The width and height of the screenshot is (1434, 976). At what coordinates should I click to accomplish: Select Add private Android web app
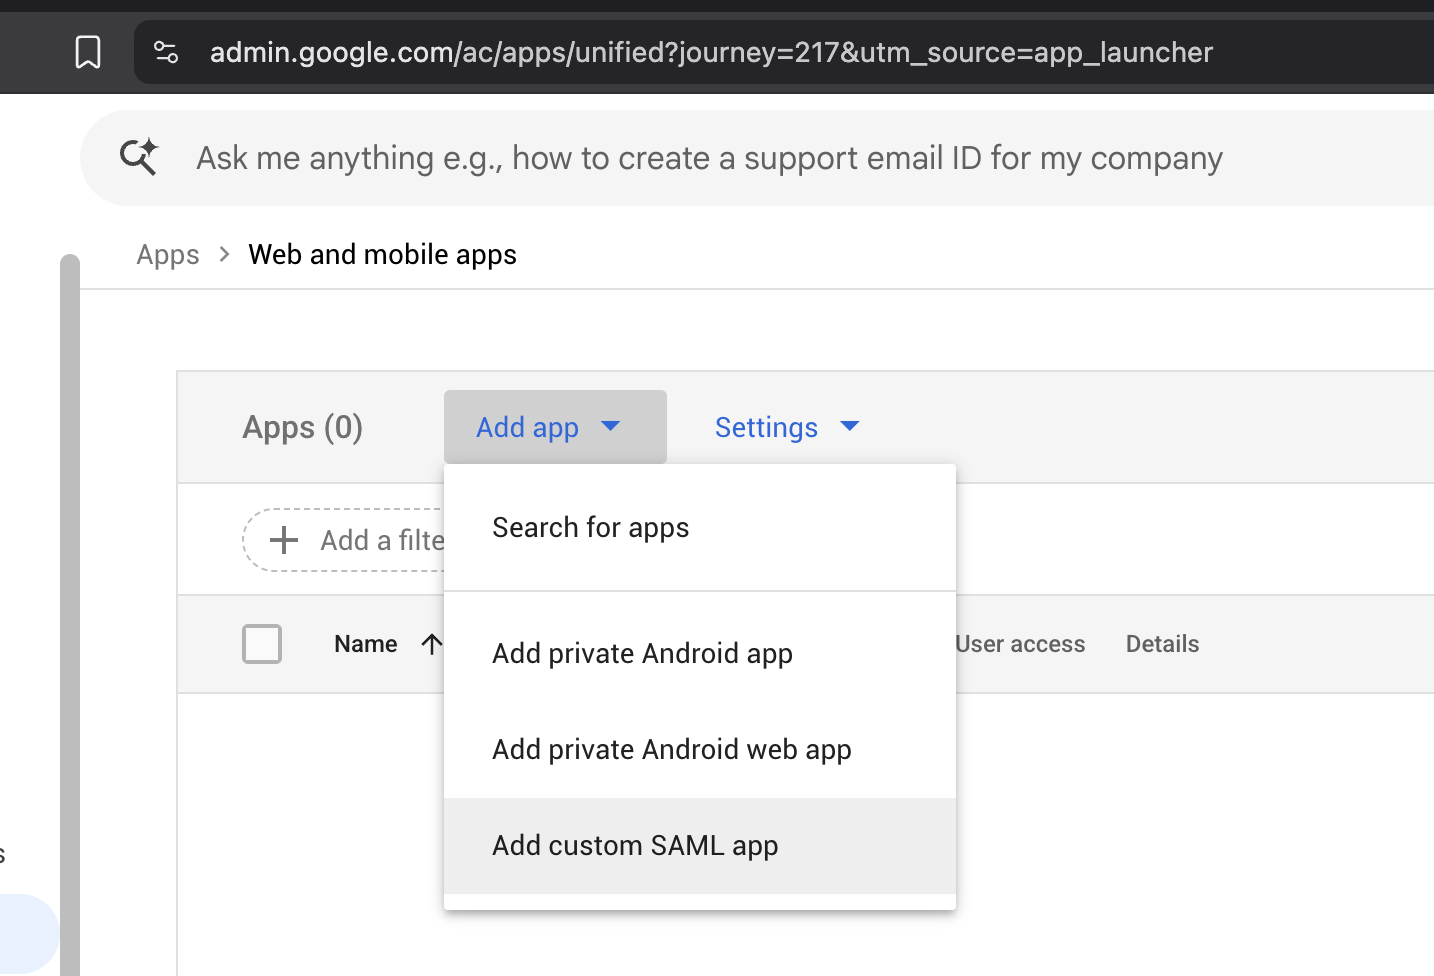pyautogui.click(x=700, y=749)
